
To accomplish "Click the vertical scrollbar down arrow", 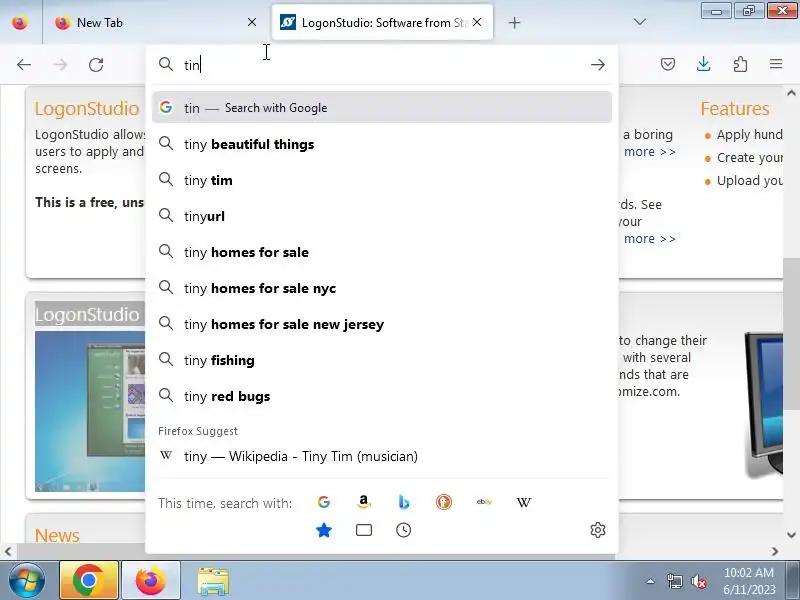I will coord(791,535).
